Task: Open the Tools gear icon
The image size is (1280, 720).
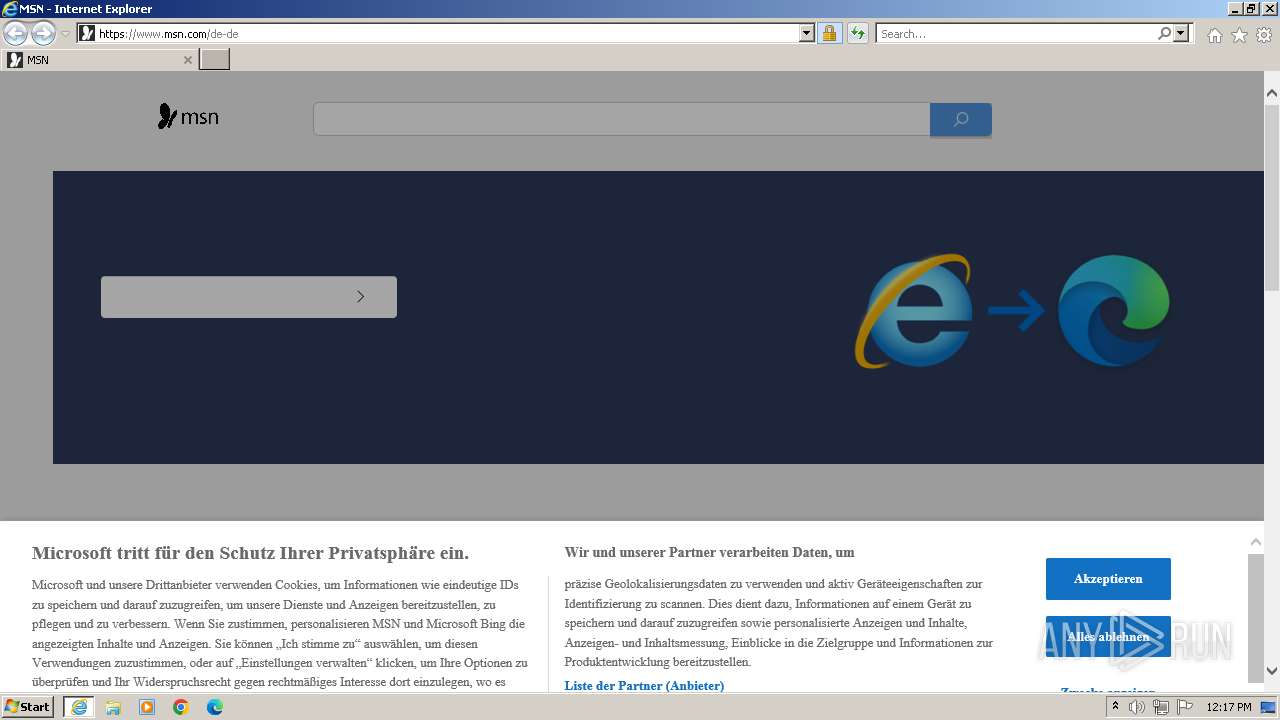Action: point(1264,35)
